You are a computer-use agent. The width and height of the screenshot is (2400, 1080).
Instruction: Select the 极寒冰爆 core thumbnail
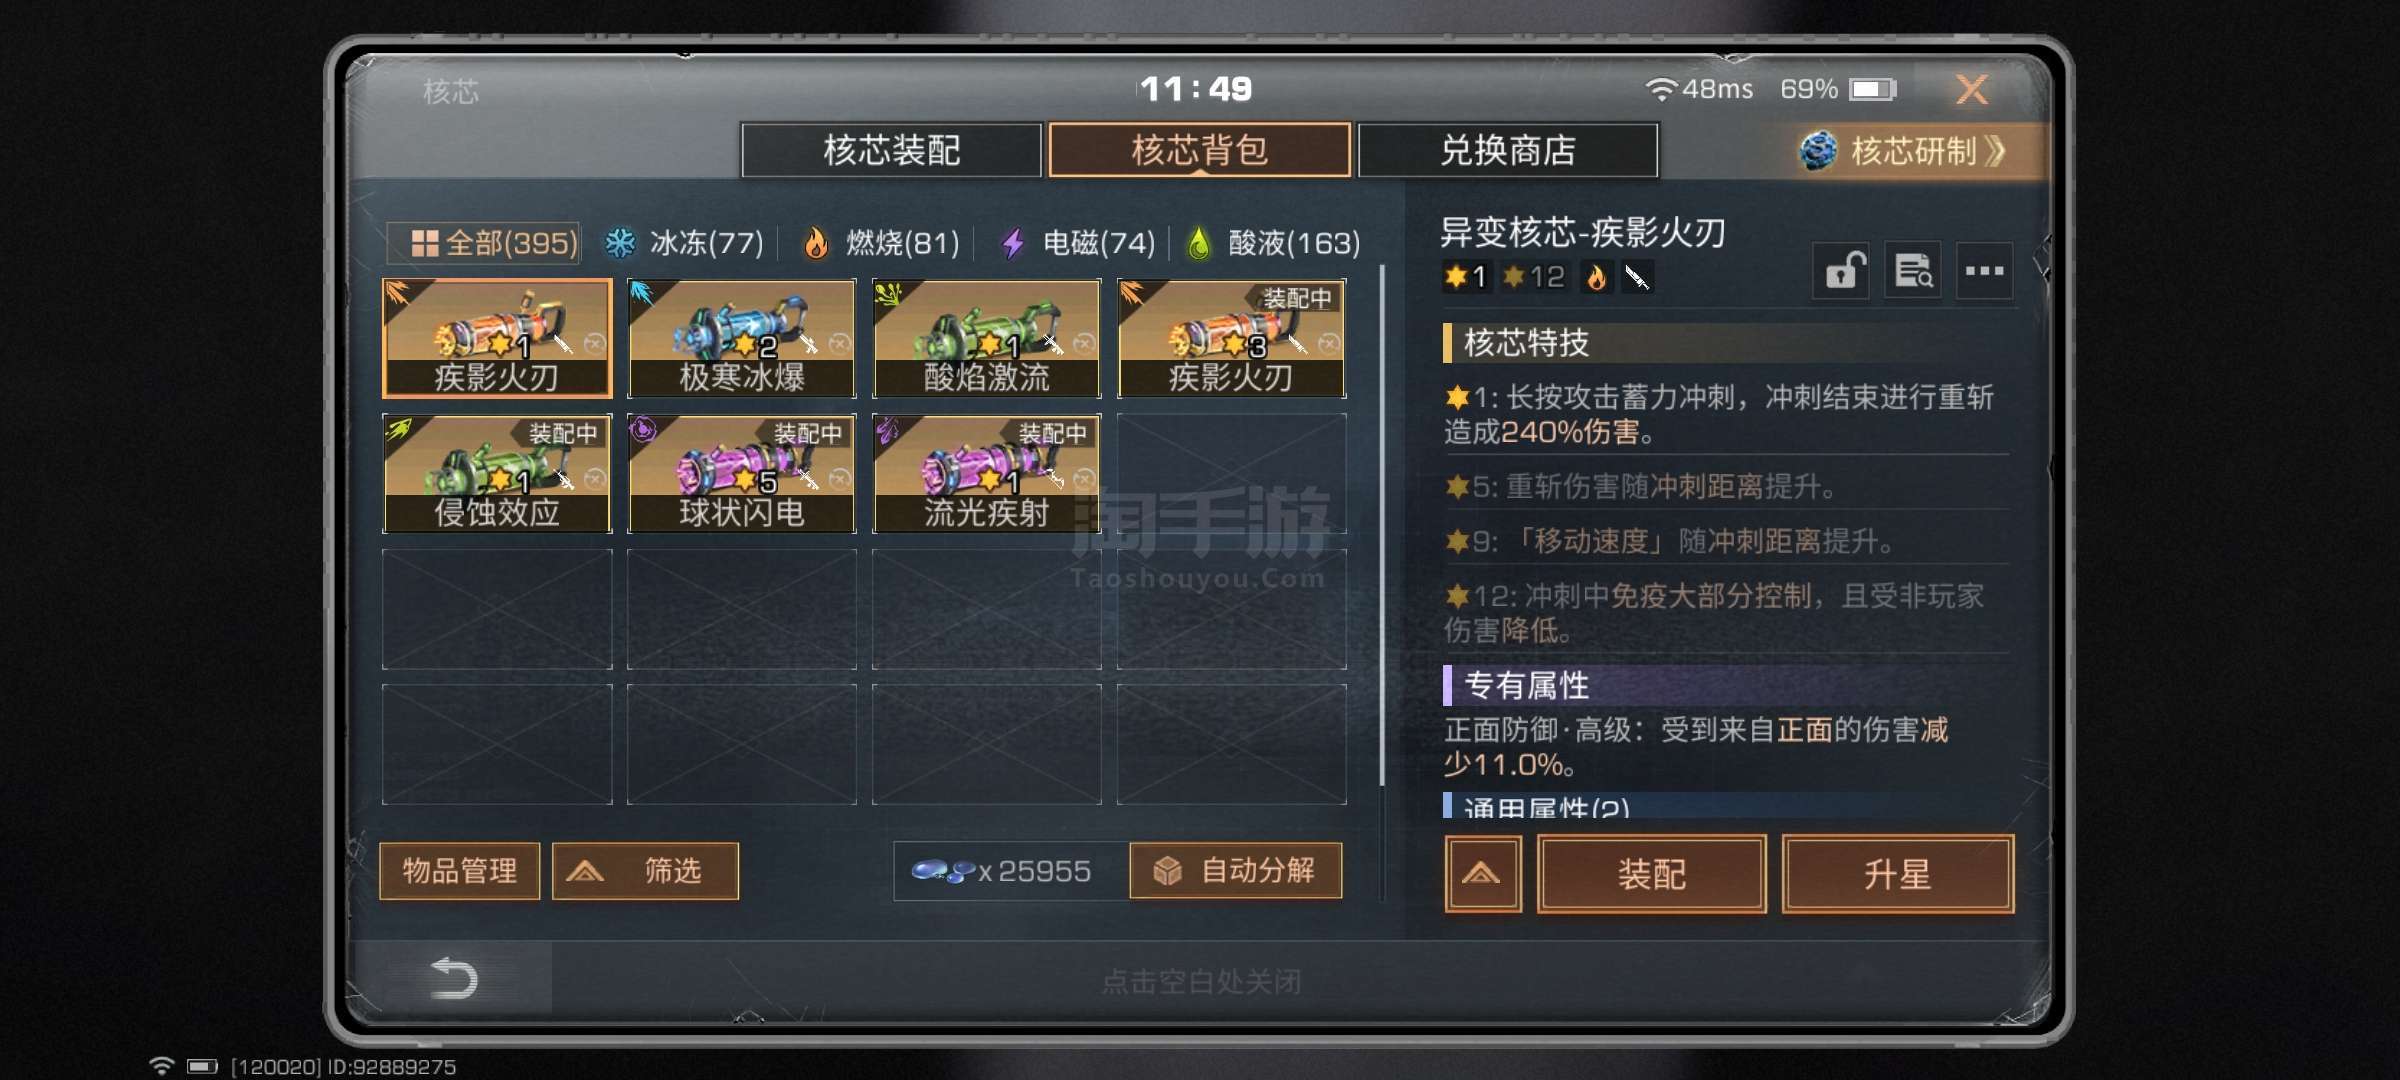(741, 338)
